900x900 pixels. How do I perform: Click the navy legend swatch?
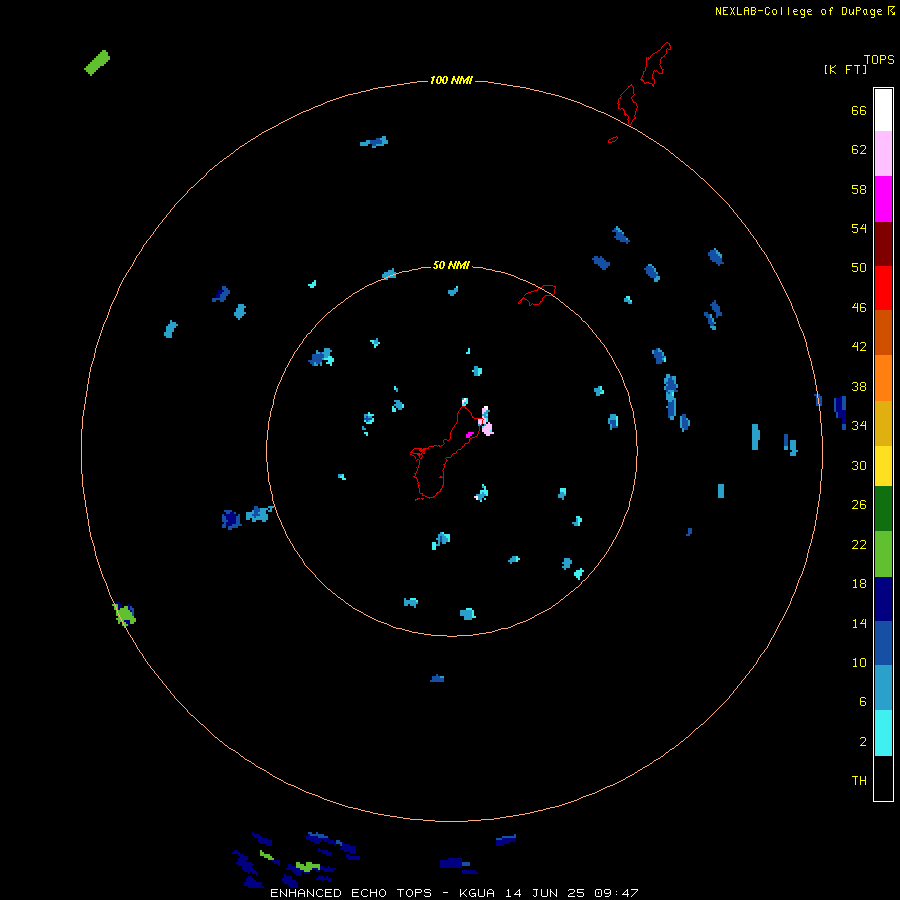(883, 599)
